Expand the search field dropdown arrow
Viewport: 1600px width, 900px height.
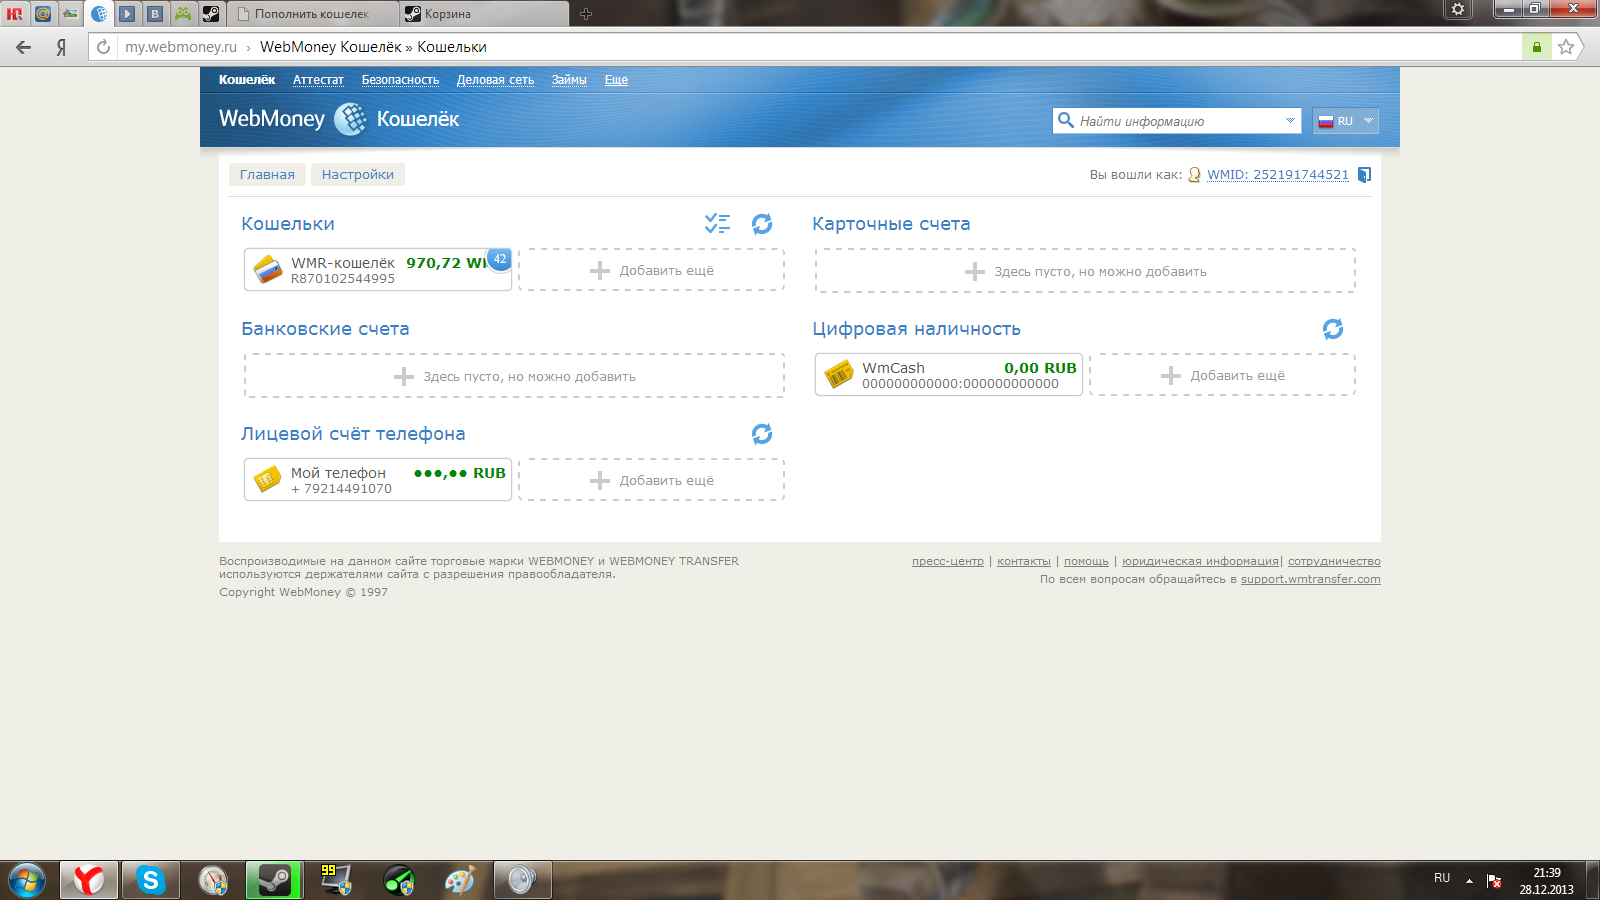pos(1290,121)
